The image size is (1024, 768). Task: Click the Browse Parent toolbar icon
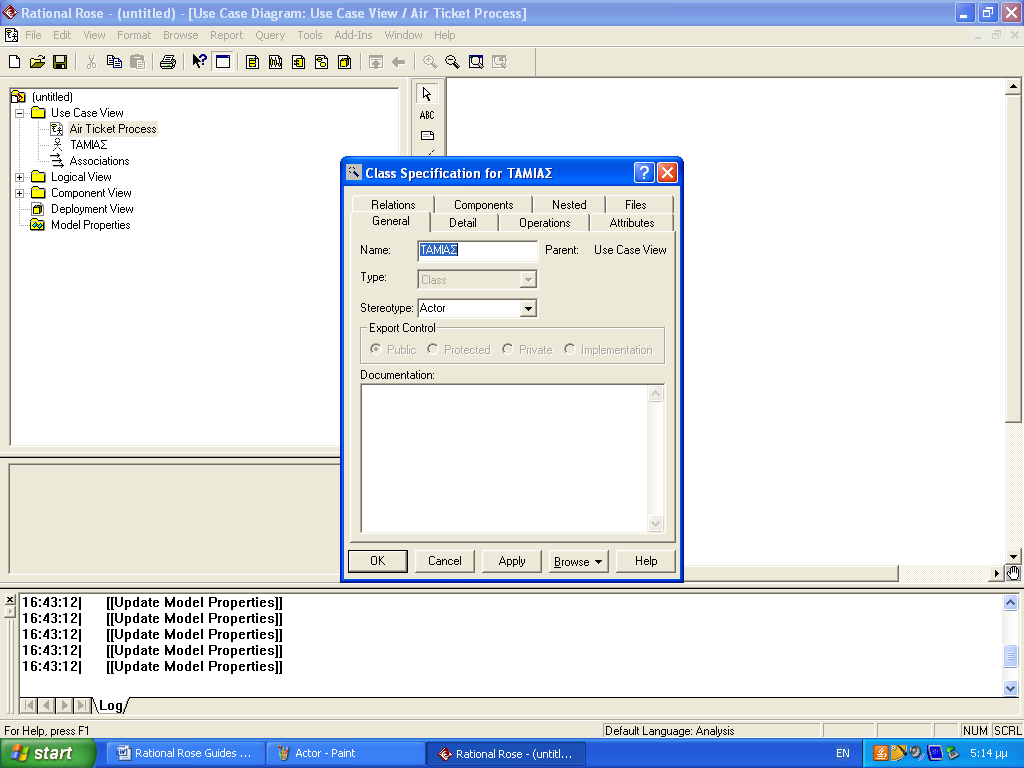click(376, 62)
